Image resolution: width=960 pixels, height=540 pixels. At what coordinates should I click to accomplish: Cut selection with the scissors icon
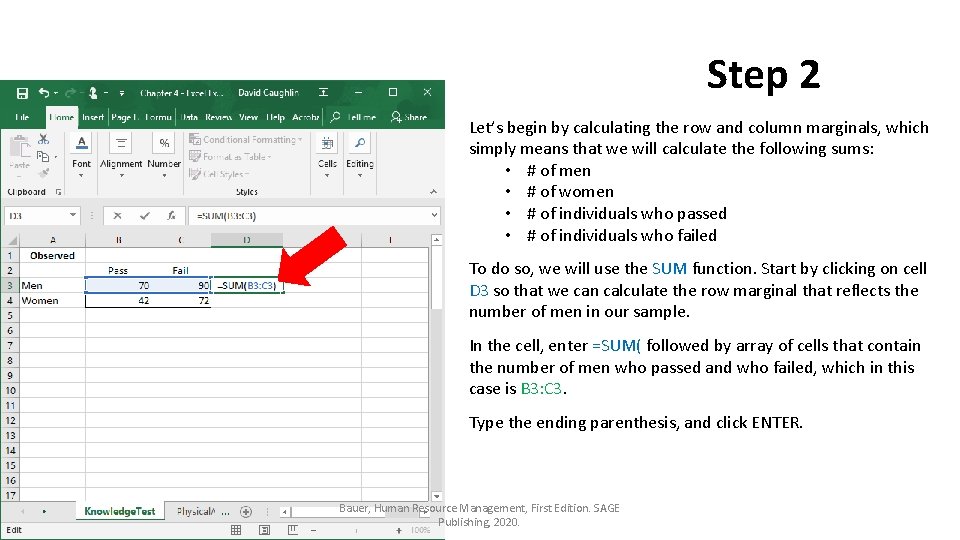43,140
